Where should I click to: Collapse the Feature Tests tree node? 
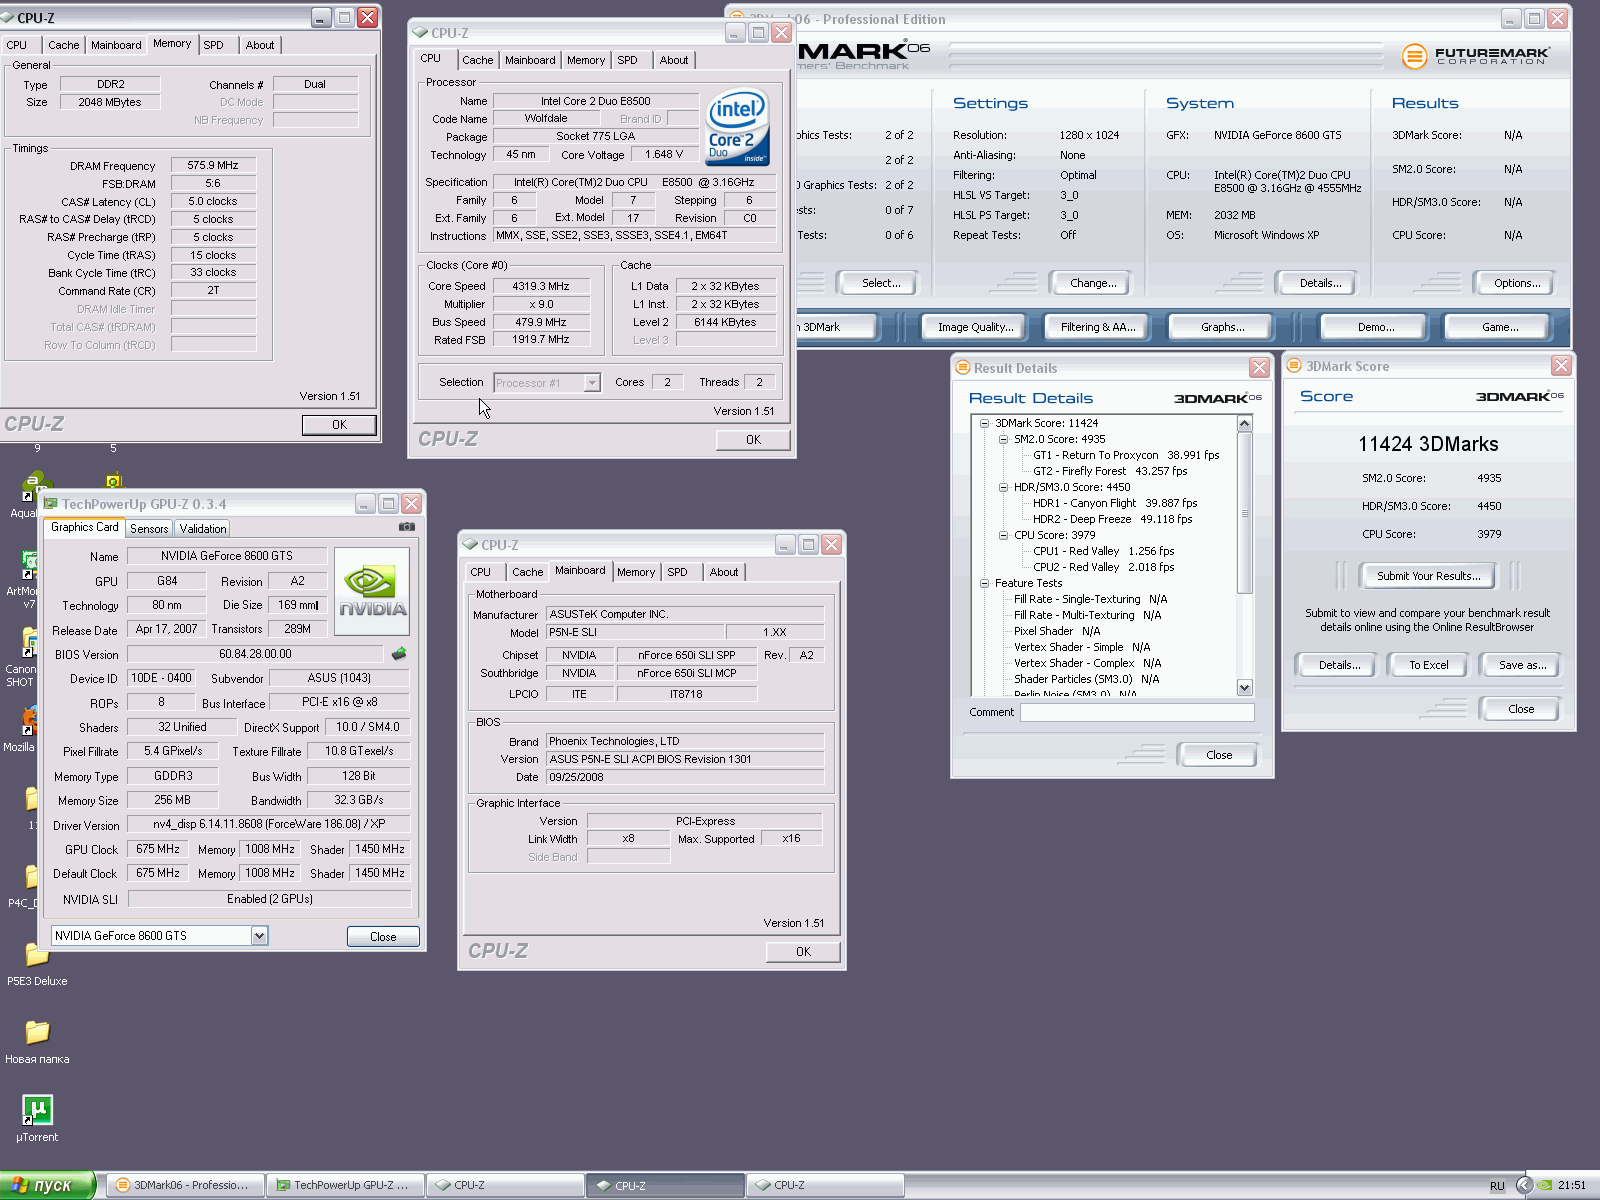coord(984,583)
